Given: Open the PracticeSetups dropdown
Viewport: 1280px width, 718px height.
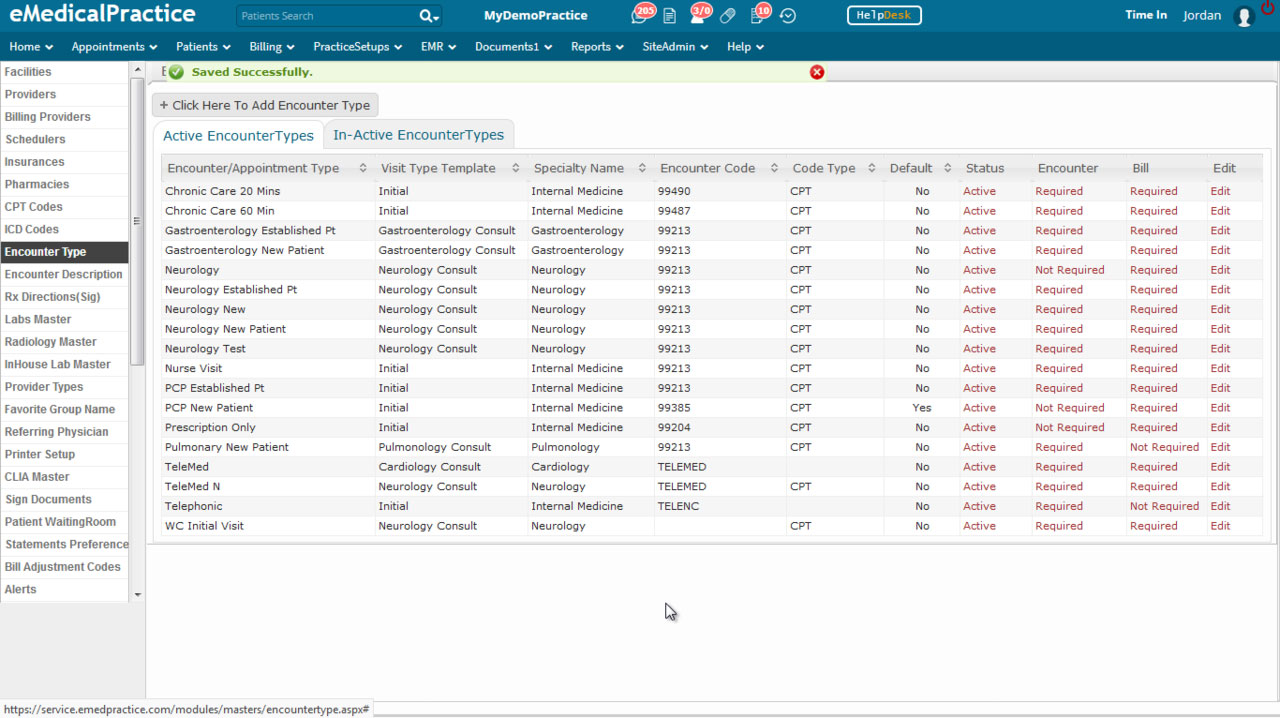Looking at the screenshot, I should (358, 47).
